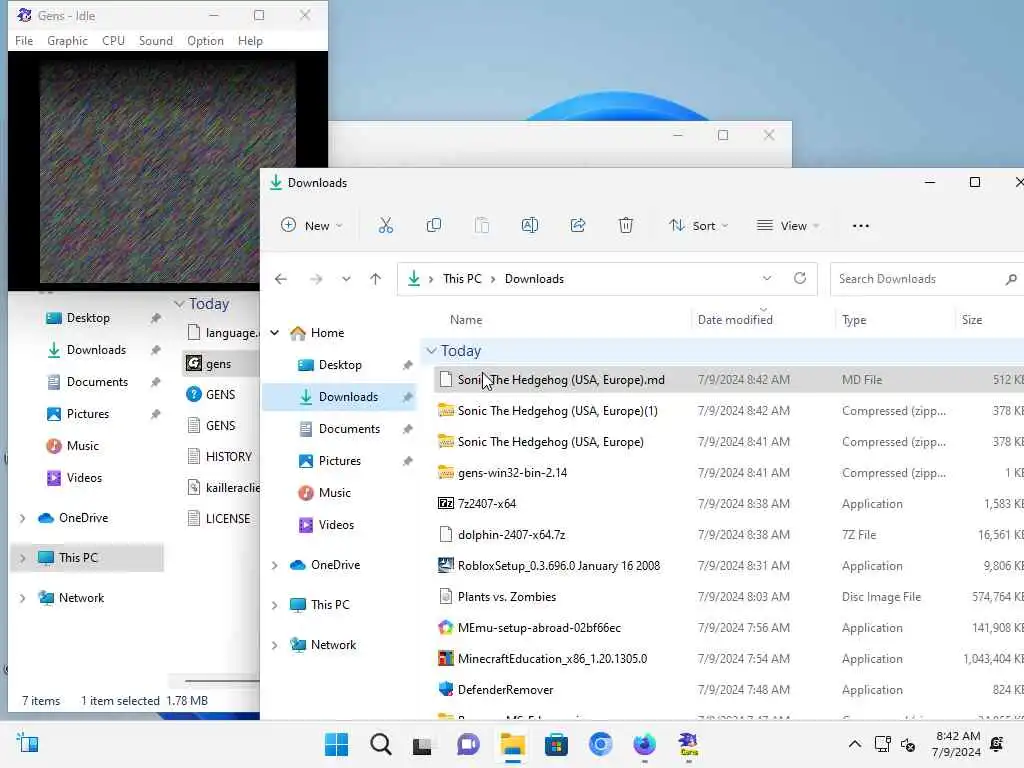Open the See more ellipsis menu
This screenshot has width=1024, height=768.
(x=861, y=226)
